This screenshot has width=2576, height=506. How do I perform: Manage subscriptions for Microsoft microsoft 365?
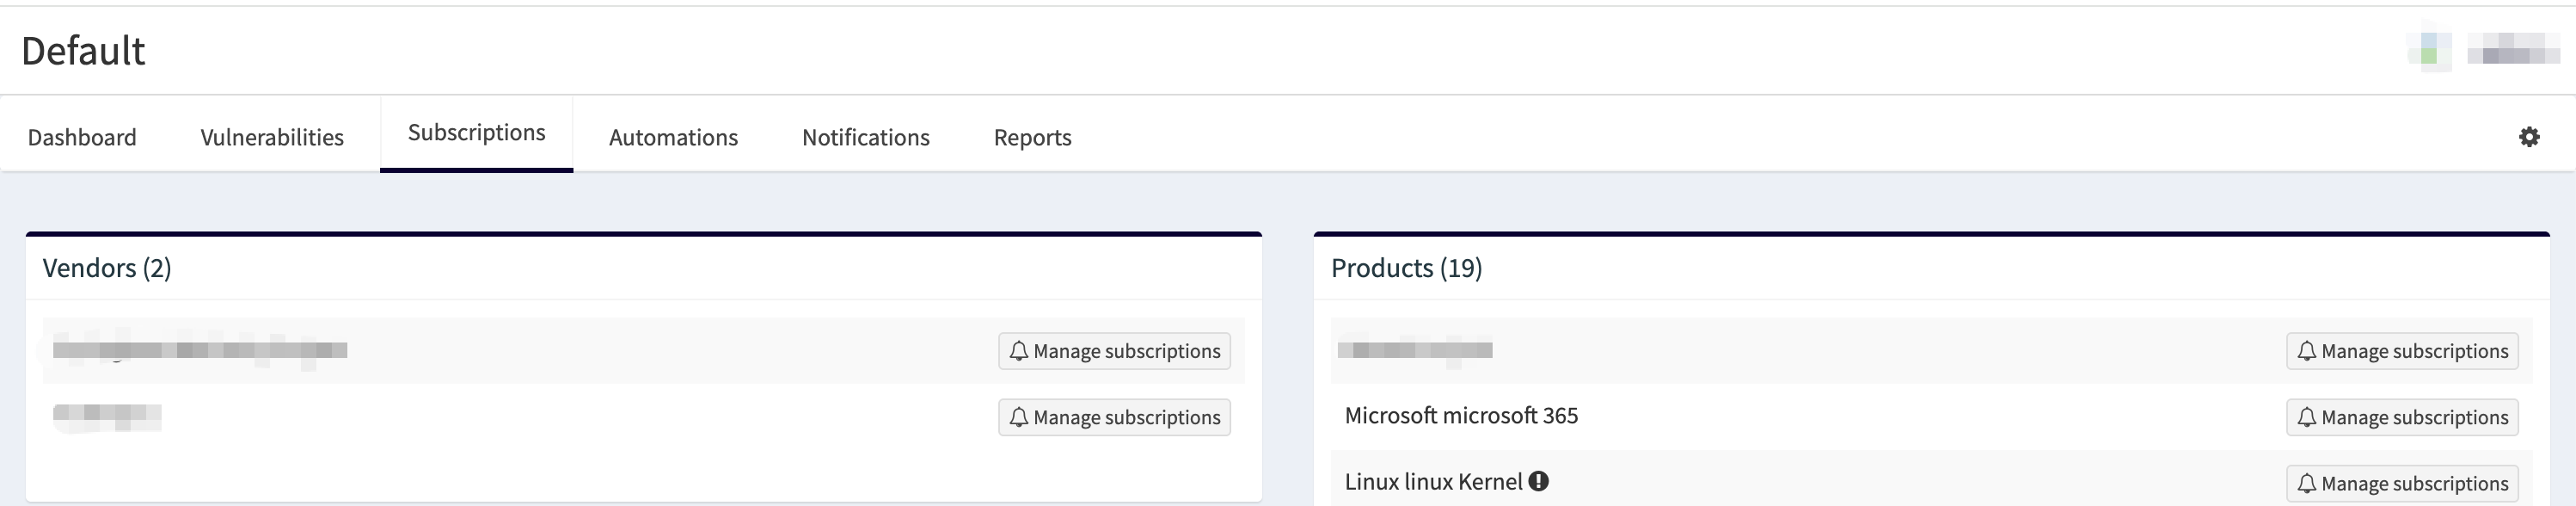coord(2402,417)
